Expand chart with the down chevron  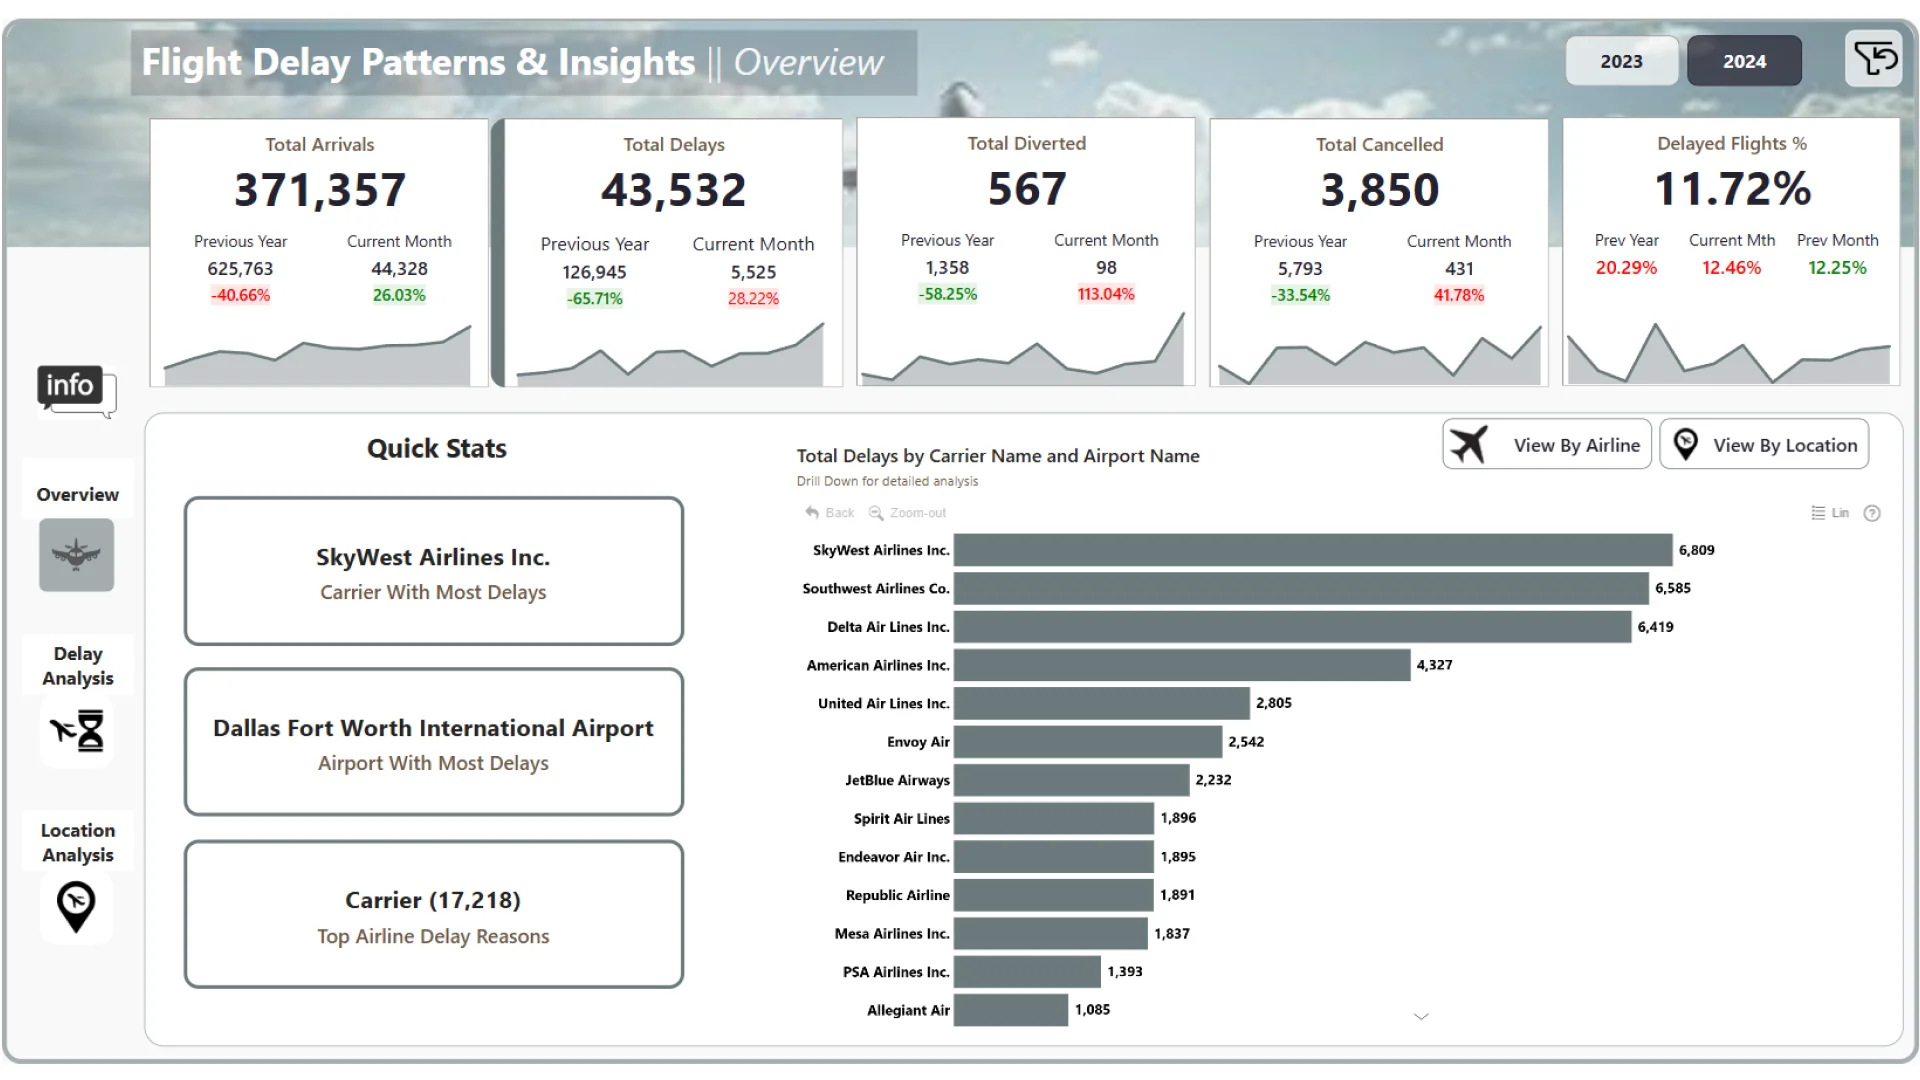coord(1420,1016)
